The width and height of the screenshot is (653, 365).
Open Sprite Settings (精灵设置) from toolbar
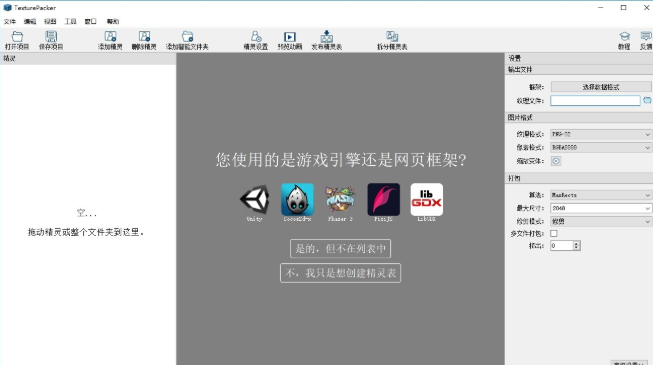click(x=256, y=40)
